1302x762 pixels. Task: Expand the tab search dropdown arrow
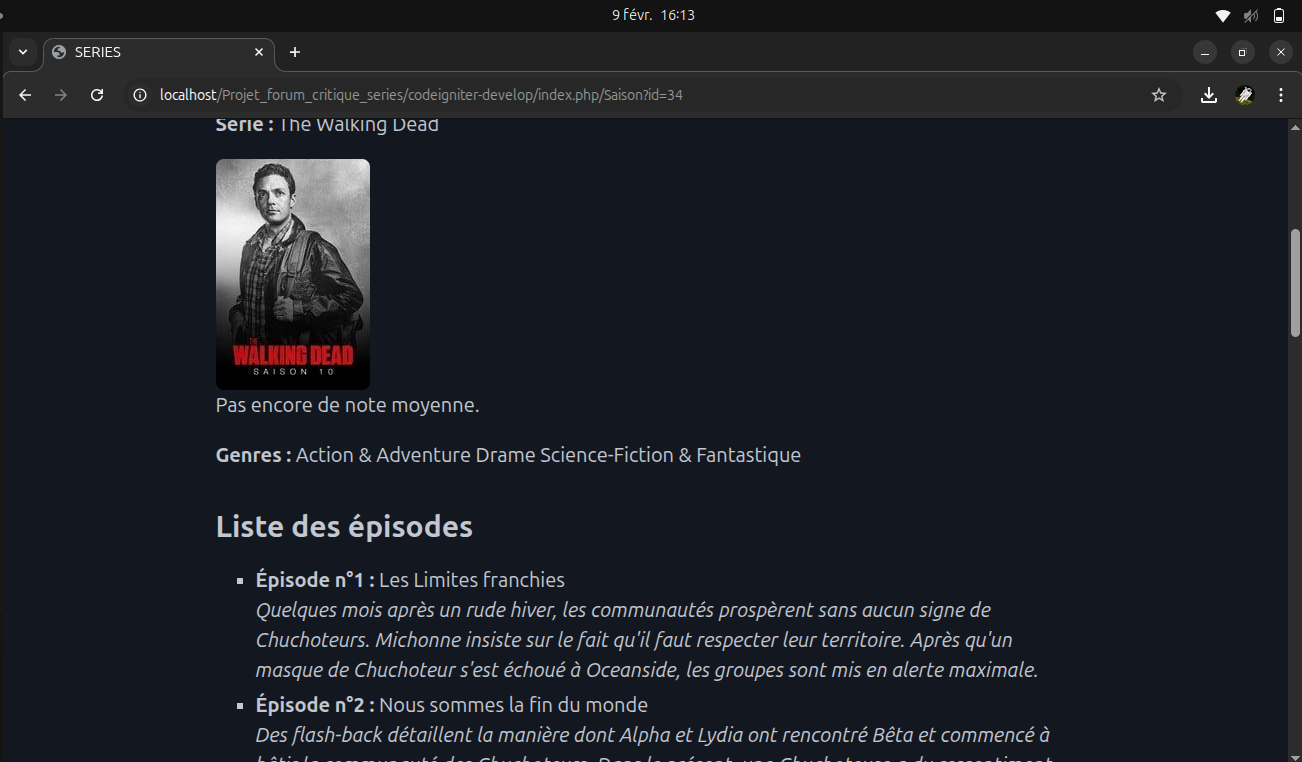pos(22,52)
